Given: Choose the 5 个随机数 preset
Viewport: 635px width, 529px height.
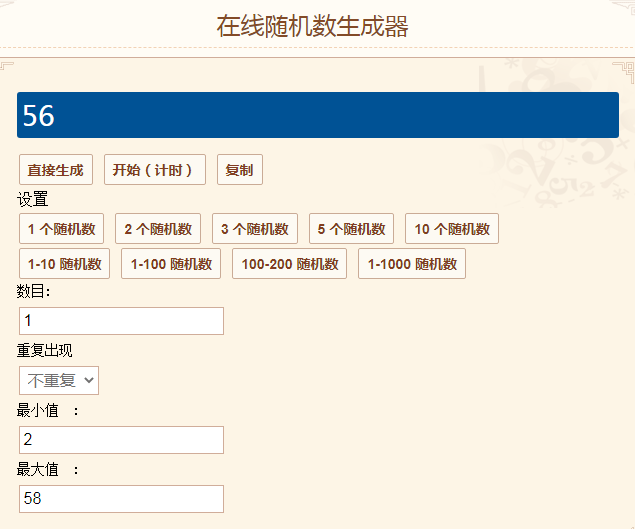Looking at the screenshot, I should (352, 229).
